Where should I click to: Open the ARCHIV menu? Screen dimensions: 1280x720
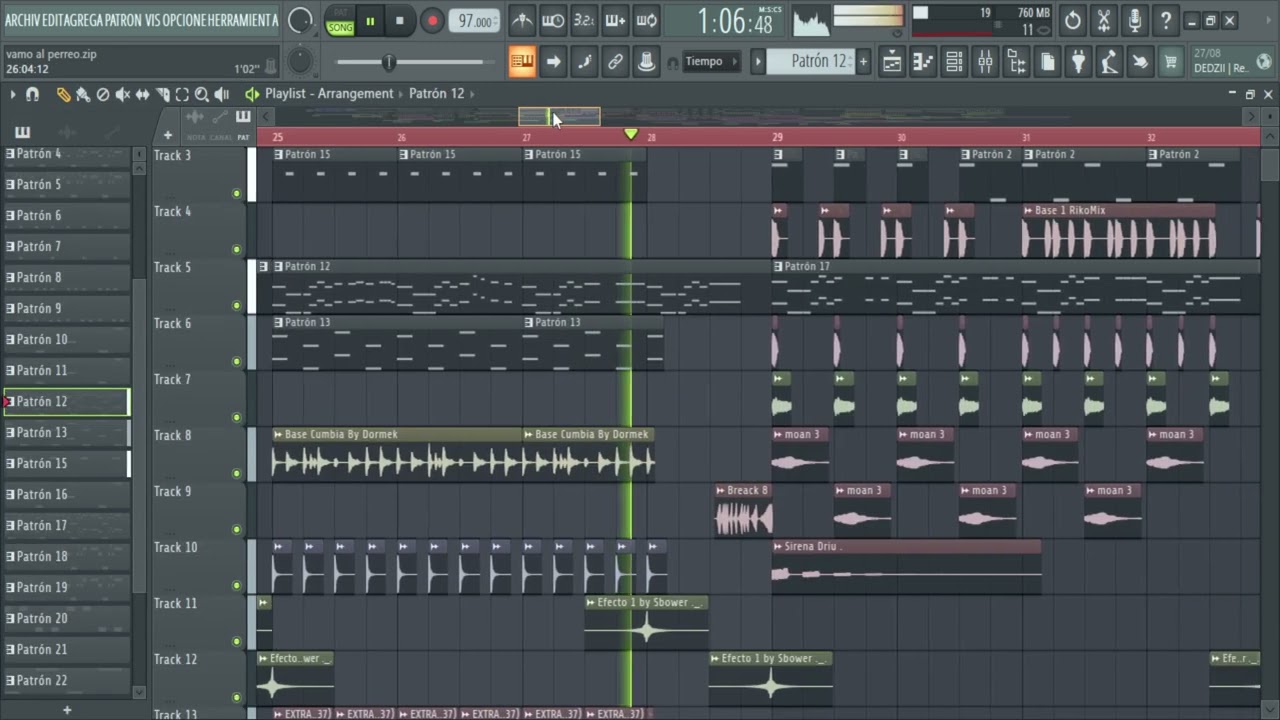click(23, 20)
